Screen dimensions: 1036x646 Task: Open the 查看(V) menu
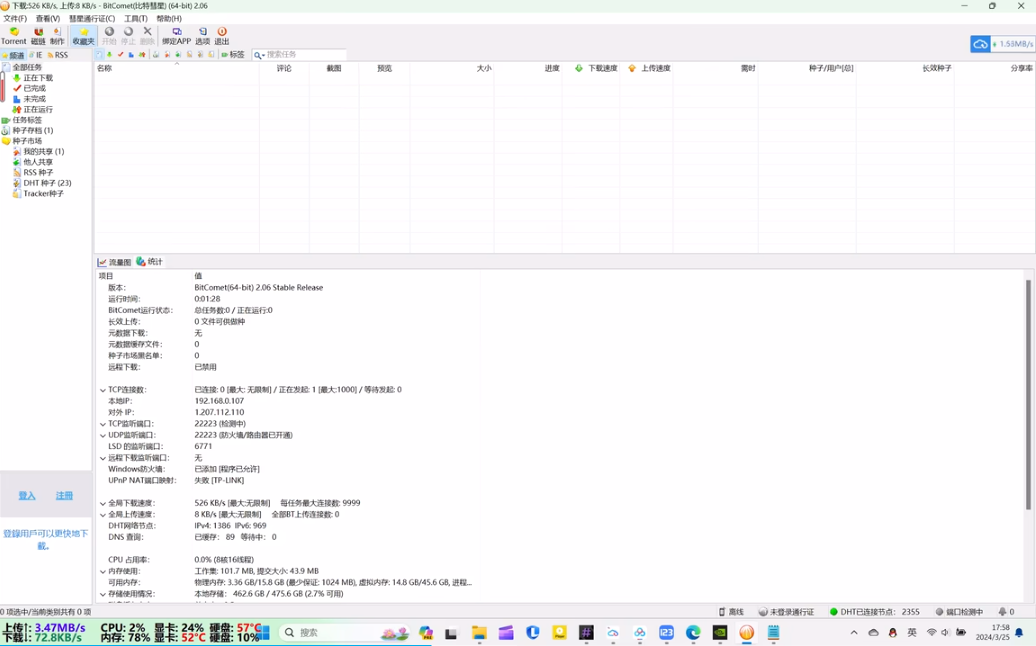click(x=48, y=18)
